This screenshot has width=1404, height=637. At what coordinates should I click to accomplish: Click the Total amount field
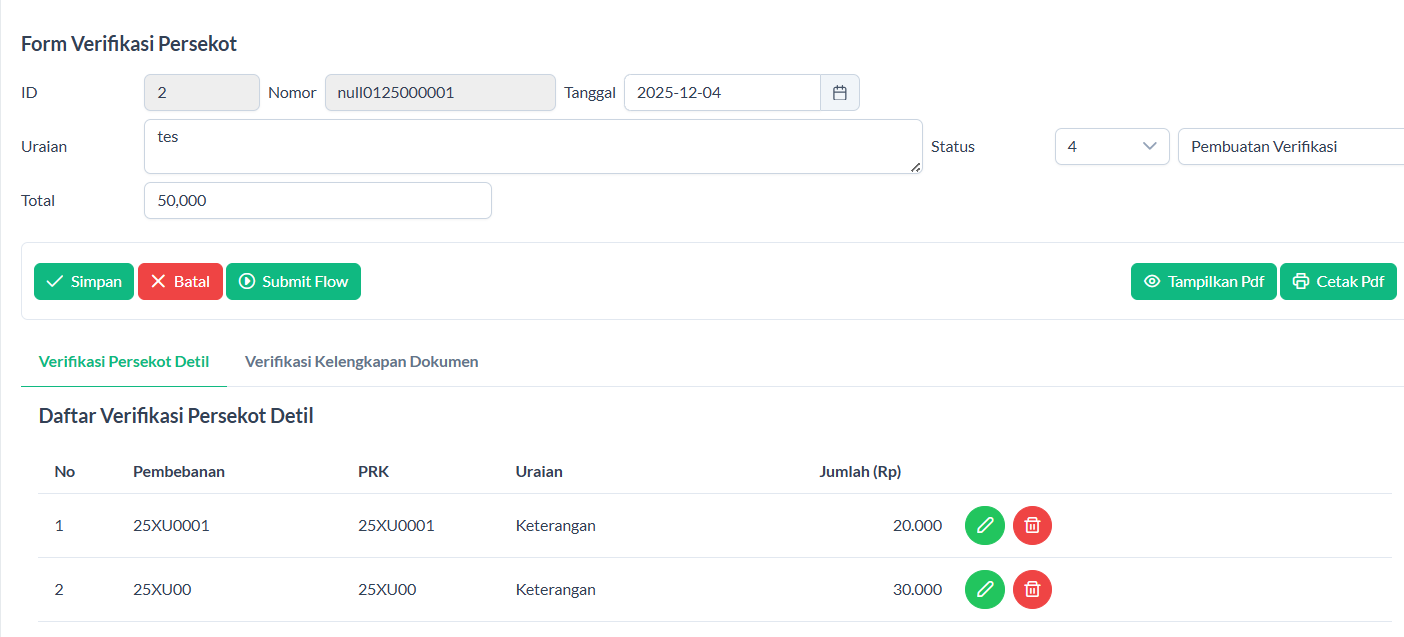click(x=317, y=201)
